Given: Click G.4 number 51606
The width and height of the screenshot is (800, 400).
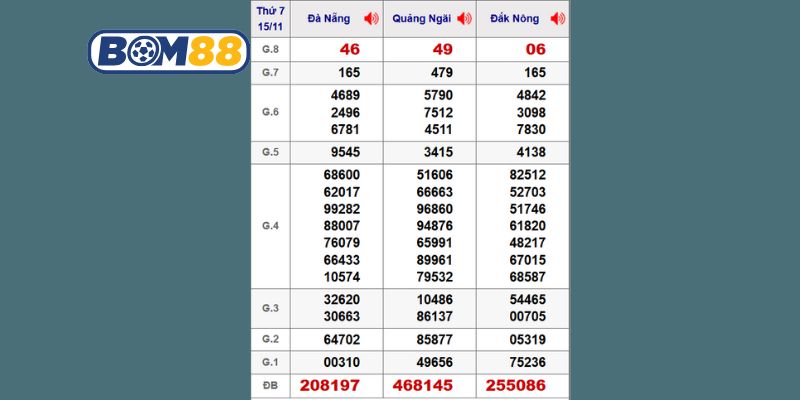Looking at the screenshot, I should click(x=435, y=175).
